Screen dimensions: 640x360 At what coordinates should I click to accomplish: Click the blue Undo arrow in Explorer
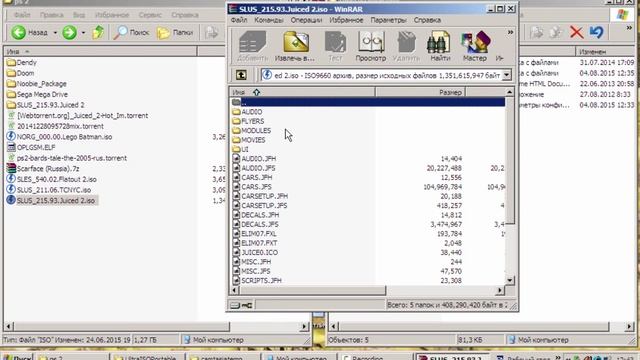coord(597,32)
